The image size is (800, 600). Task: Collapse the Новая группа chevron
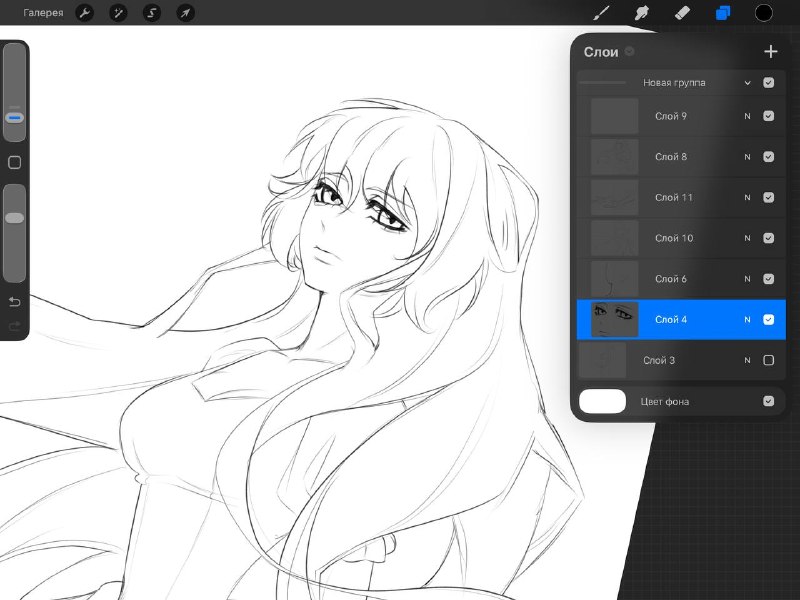747,83
